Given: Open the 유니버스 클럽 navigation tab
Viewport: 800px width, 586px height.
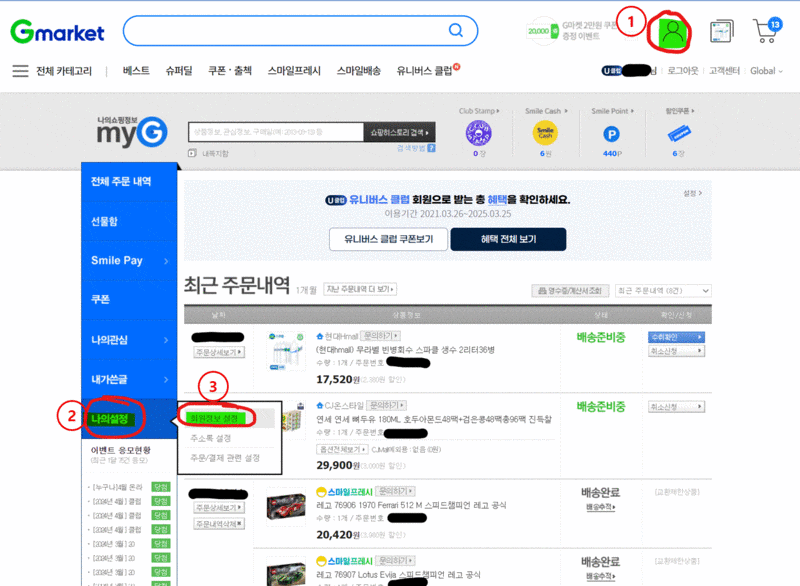Looking at the screenshot, I should coord(424,71).
